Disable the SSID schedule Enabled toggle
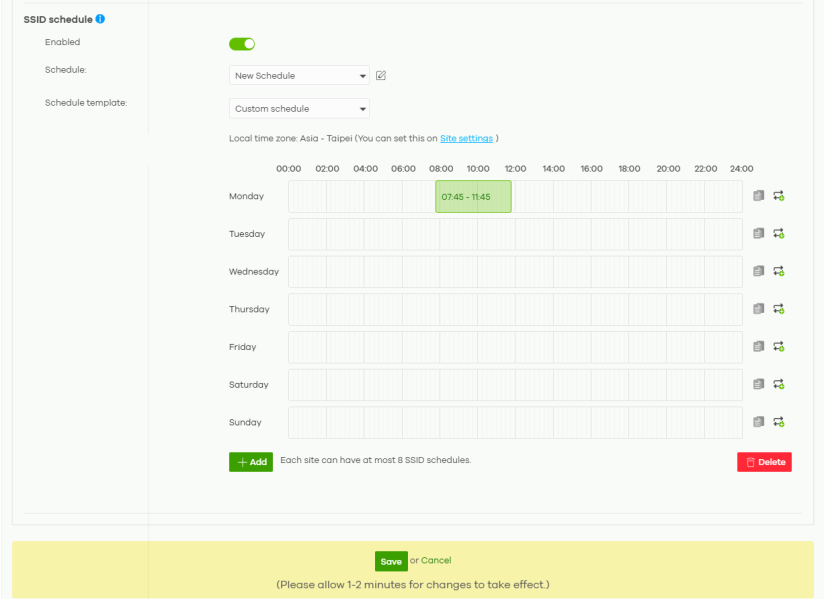This screenshot has width=824, height=599. 242,44
